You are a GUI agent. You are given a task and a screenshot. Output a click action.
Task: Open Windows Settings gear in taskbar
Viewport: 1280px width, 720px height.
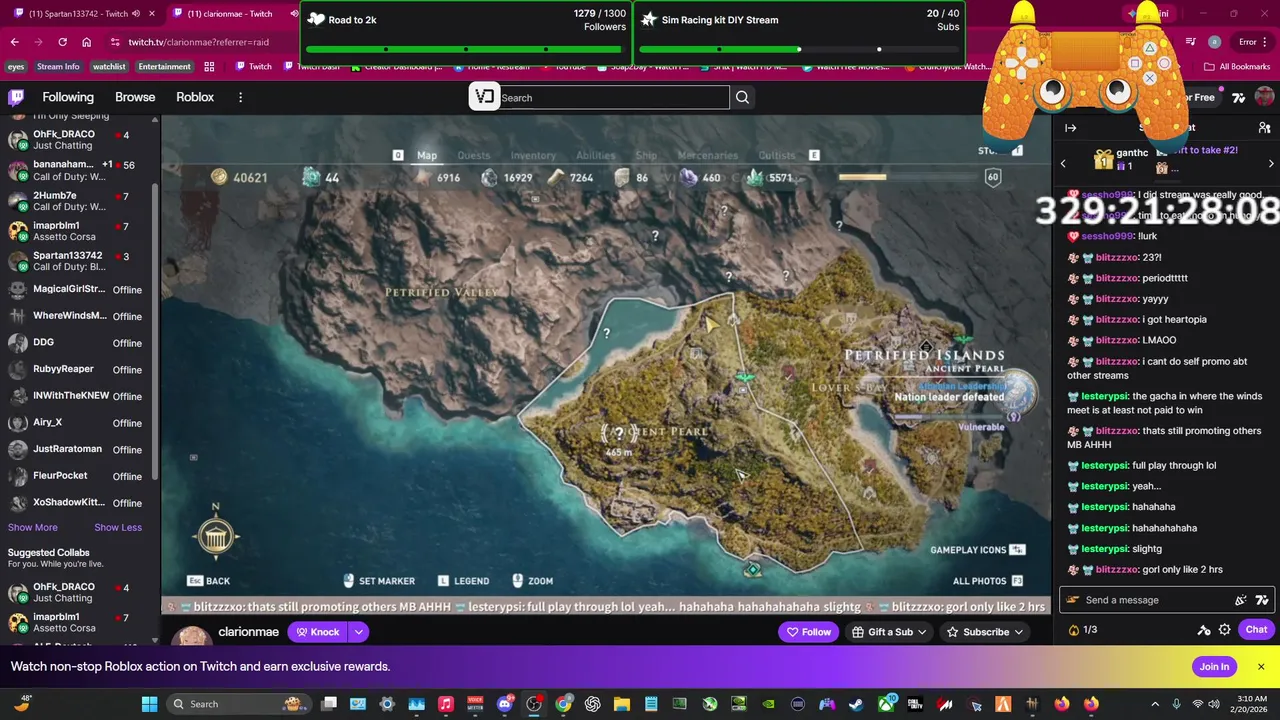click(x=387, y=704)
